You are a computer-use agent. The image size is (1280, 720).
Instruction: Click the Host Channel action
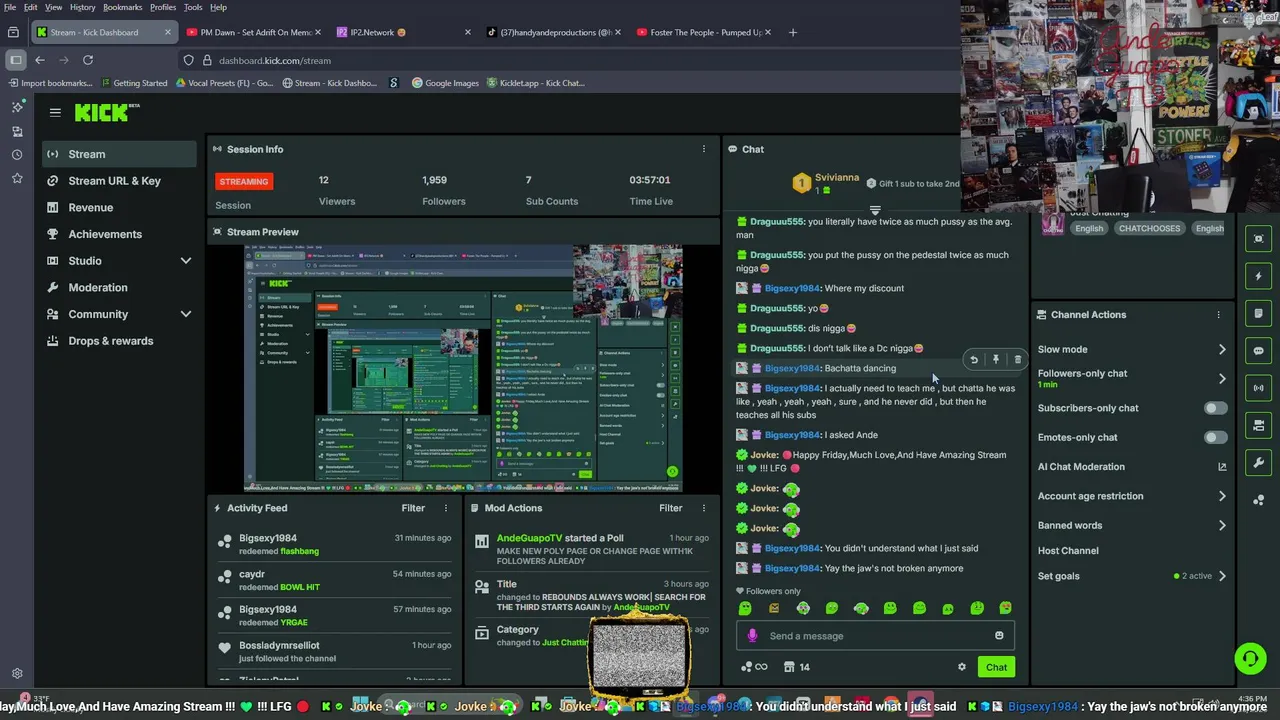pyautogui.click(x=1068, y=551)
